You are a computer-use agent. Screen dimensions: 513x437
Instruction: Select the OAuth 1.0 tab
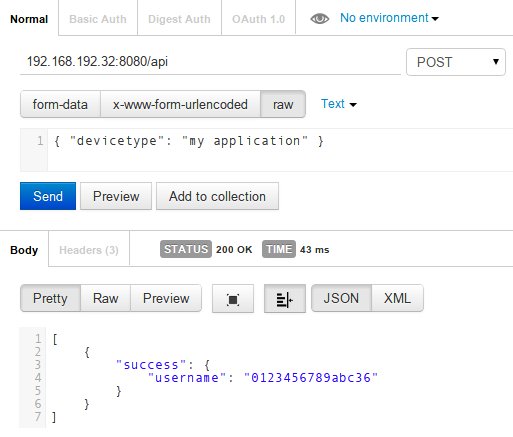(258, 19)
